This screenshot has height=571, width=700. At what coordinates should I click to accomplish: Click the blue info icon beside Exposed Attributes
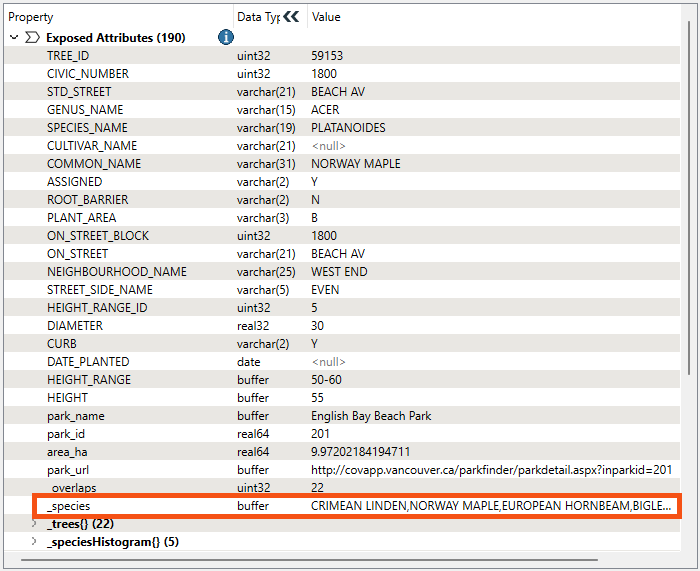pyautogui.click(x=226, y=37)
